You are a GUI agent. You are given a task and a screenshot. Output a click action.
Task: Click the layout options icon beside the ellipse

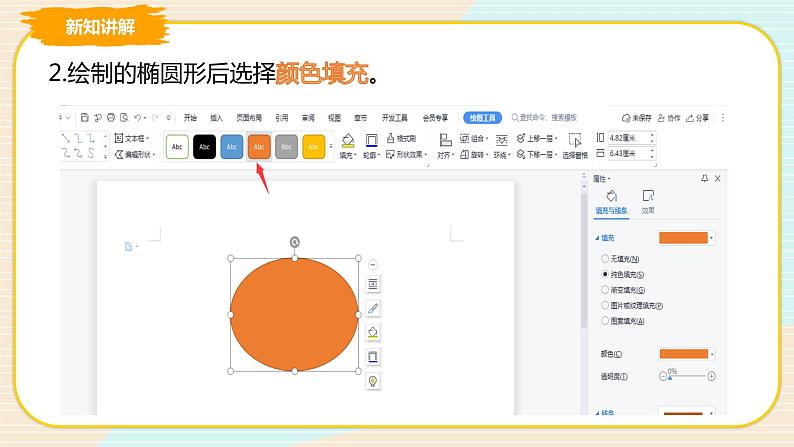[x=373, y=284]
